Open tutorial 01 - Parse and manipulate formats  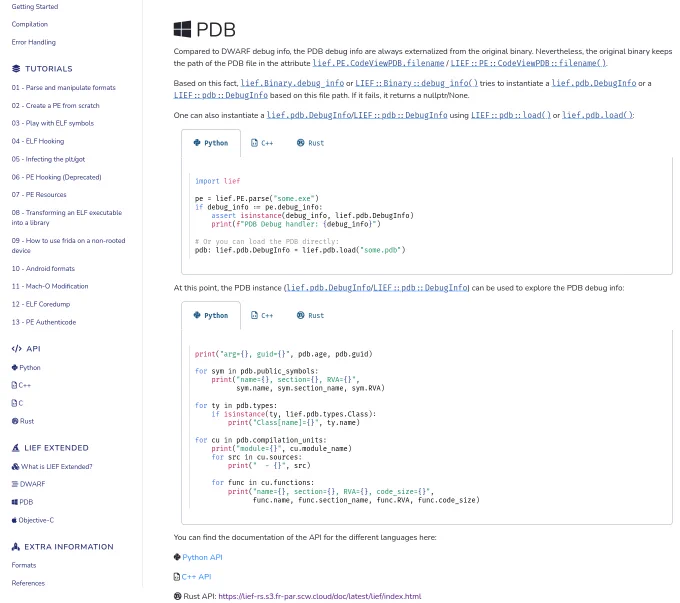63,88
